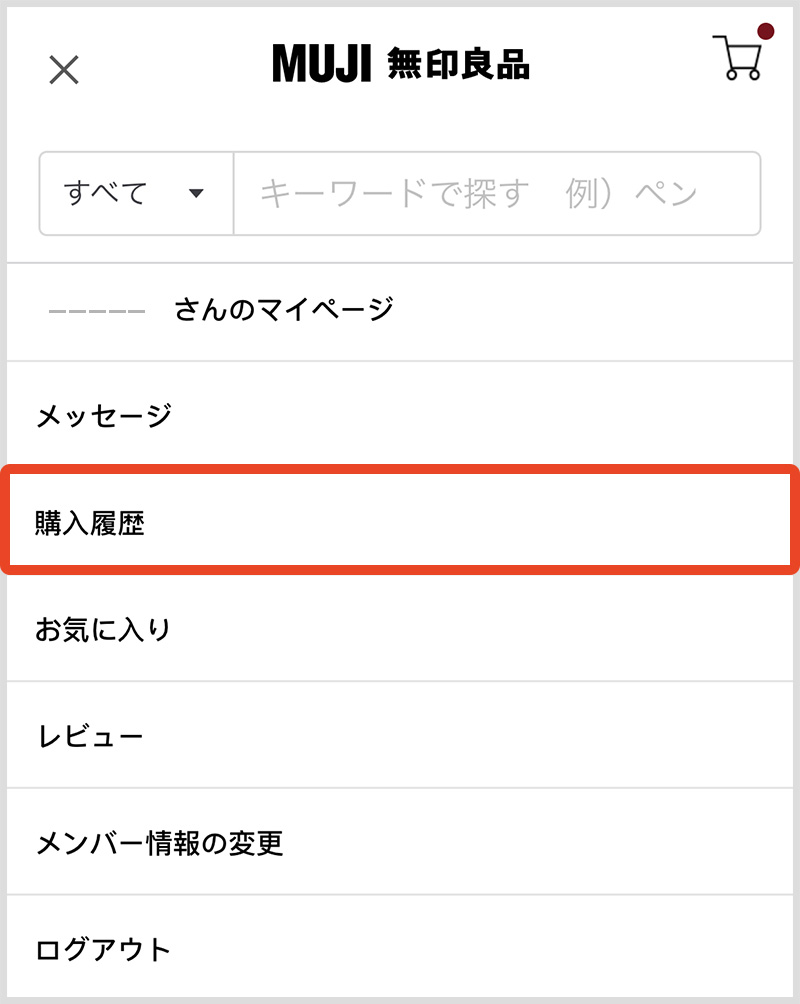Close the menu with the X icon

(64, 69)
